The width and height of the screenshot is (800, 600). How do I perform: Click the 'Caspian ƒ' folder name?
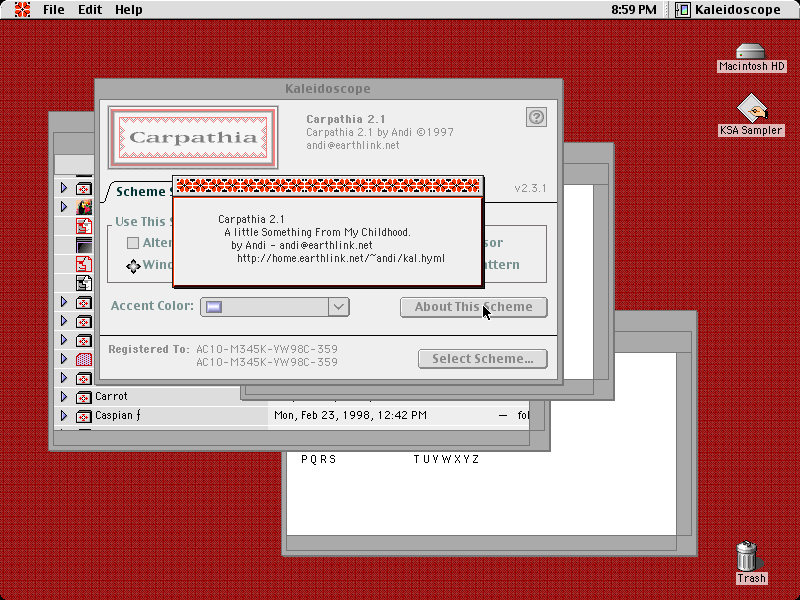[118, 416]
